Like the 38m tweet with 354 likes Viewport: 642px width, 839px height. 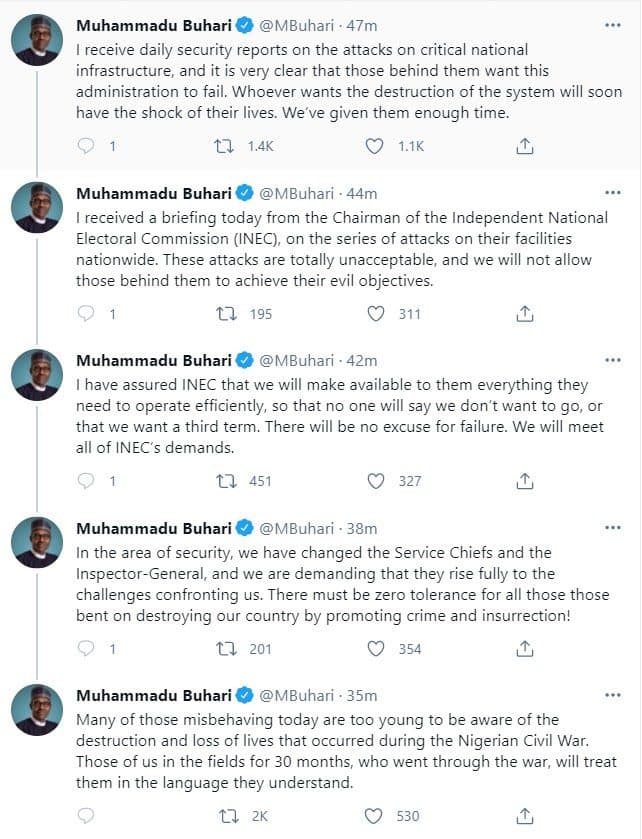coord(376,649)
